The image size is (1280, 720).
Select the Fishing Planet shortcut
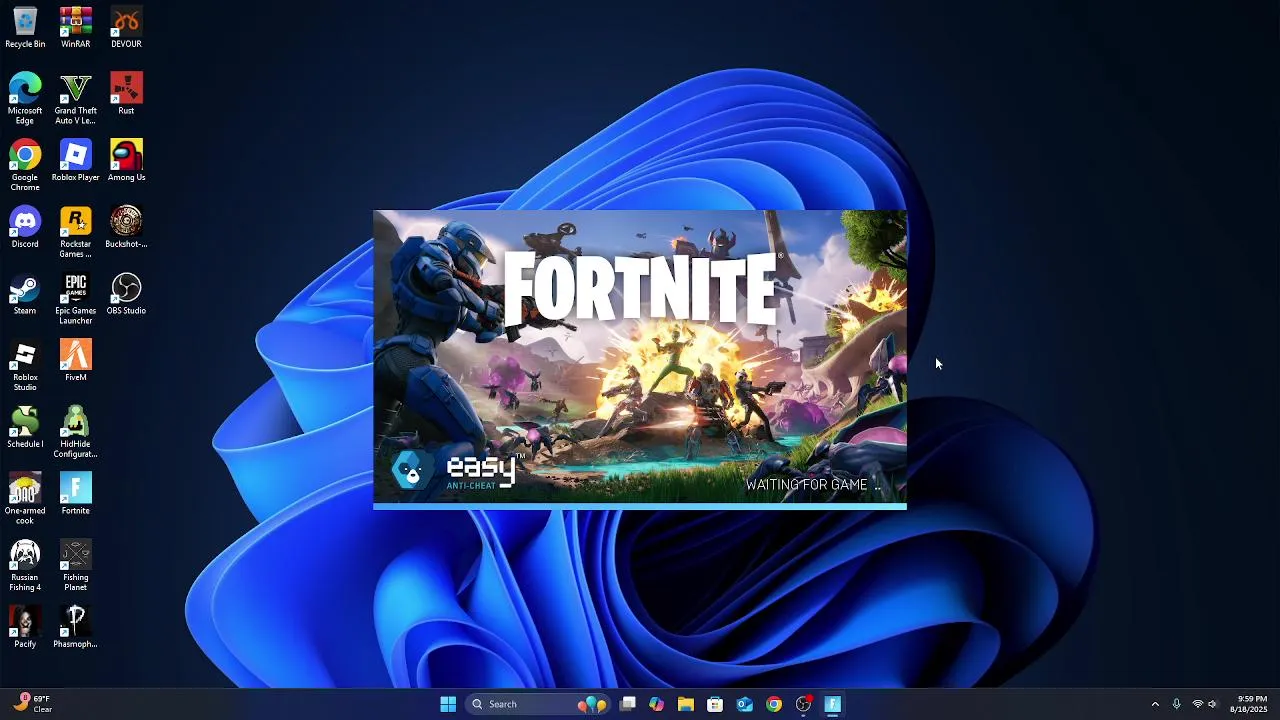click(76, 566)
